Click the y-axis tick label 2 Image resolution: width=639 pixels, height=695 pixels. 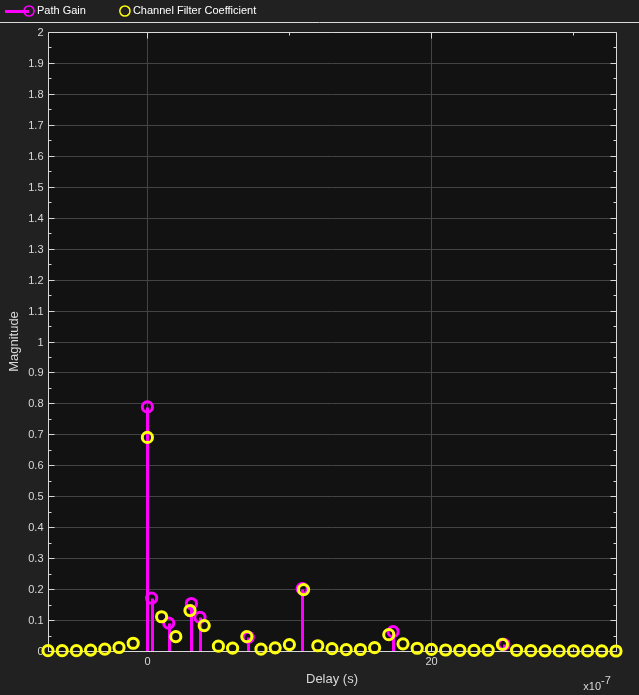[x=40, y=32]
